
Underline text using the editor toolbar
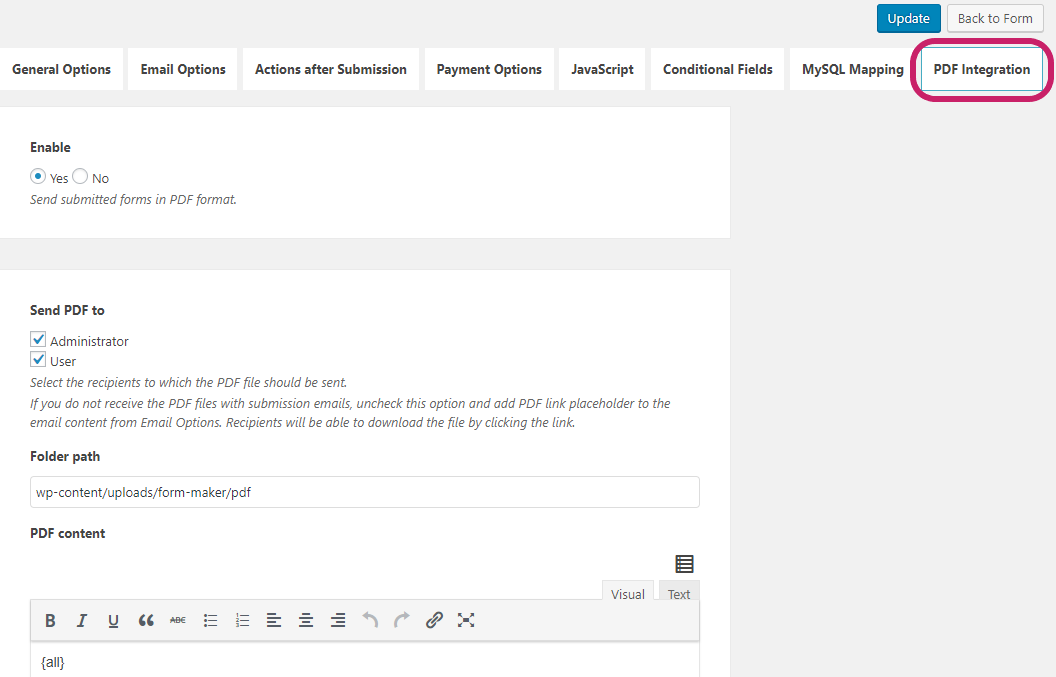(x=113, y=620)
